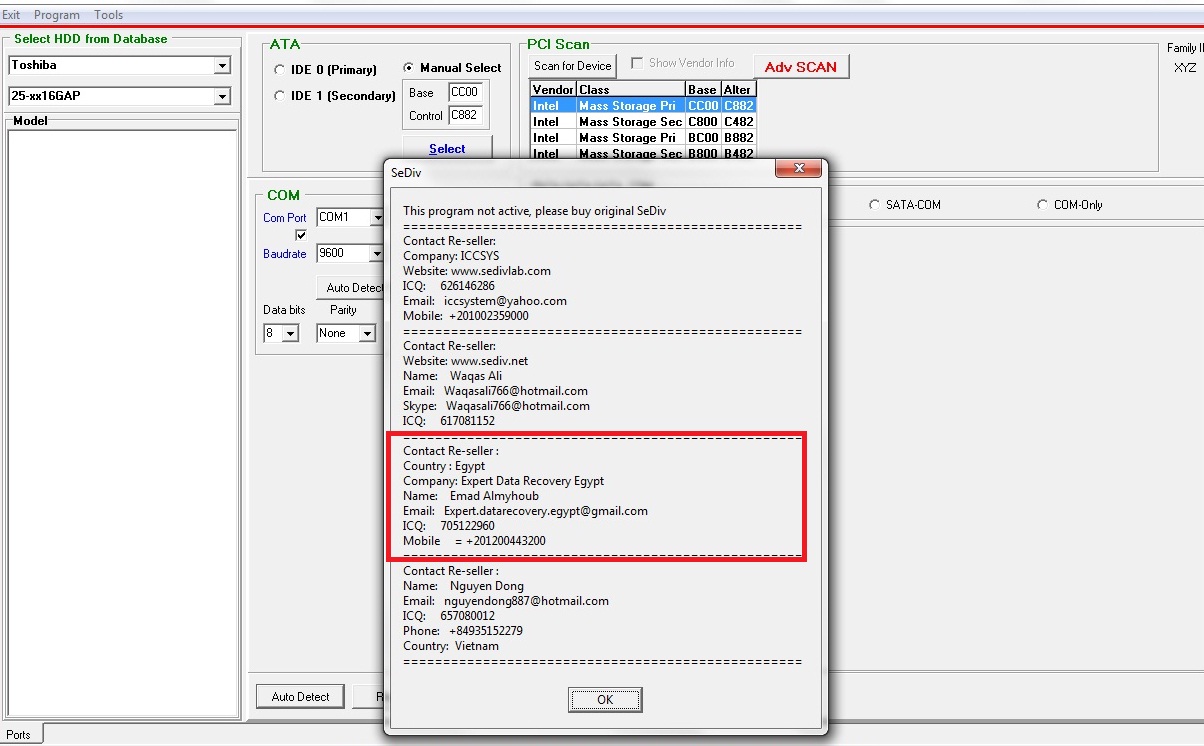This screenshot has height=746, width=1204.
Task: Click nguyendong887@hotmail.com email text
Action: pos(526,601)
